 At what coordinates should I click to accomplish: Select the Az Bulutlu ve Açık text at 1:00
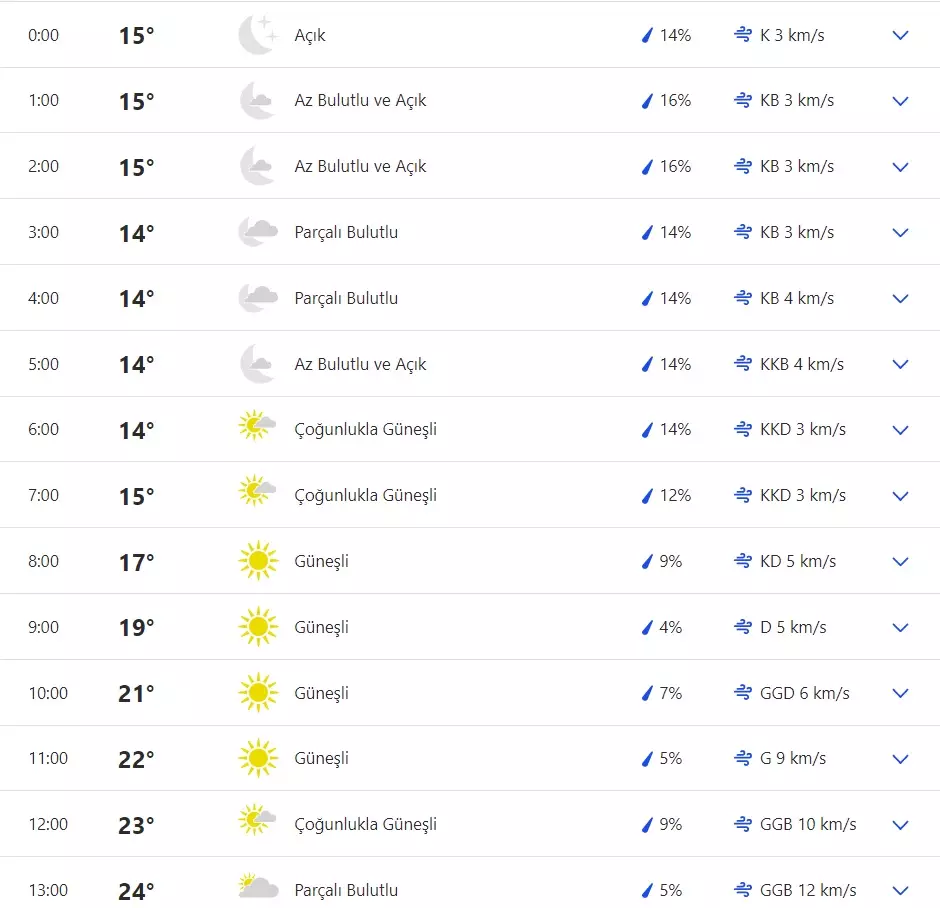[x=359, y=100]
